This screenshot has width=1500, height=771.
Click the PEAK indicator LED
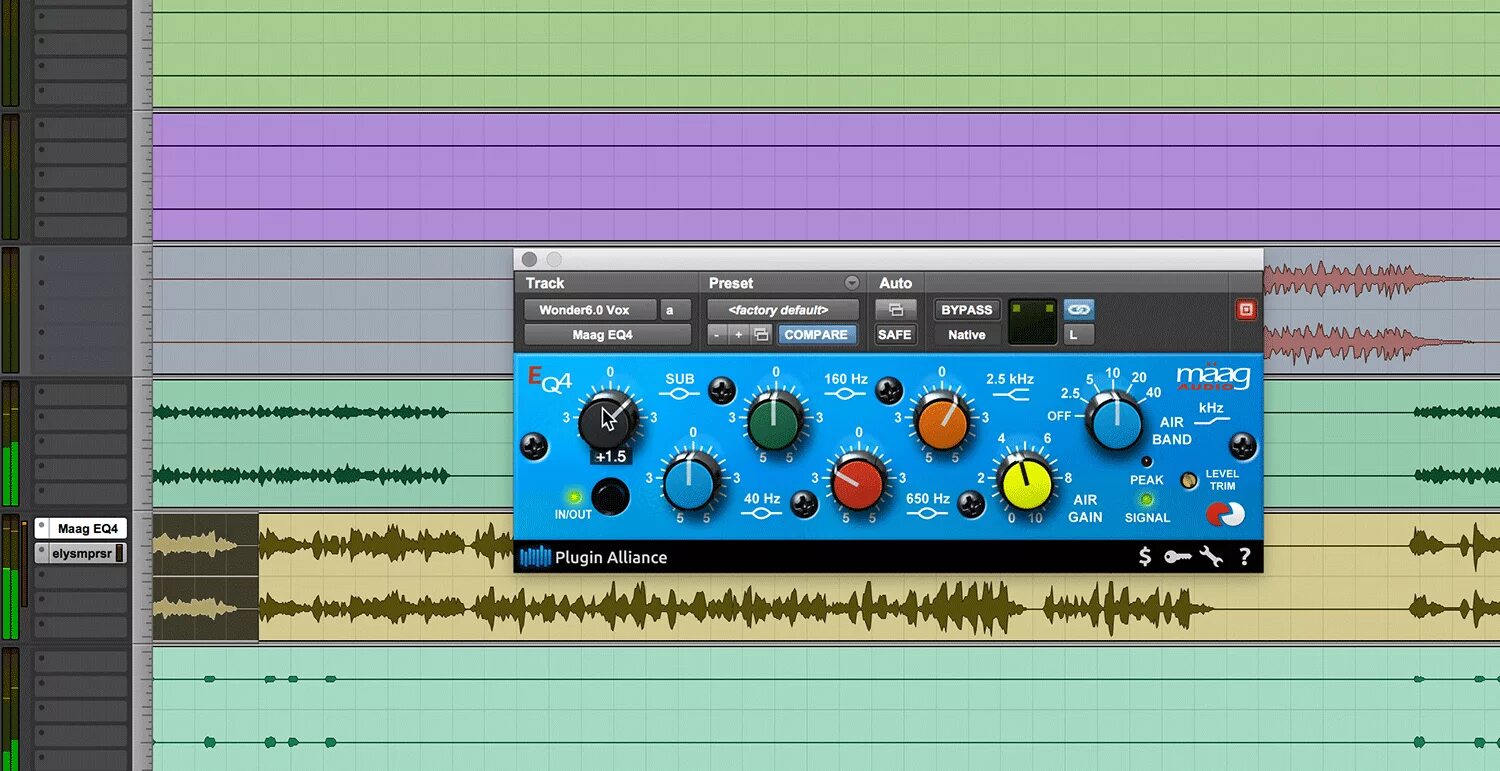pyautogui.click(x=1146, y=462)
